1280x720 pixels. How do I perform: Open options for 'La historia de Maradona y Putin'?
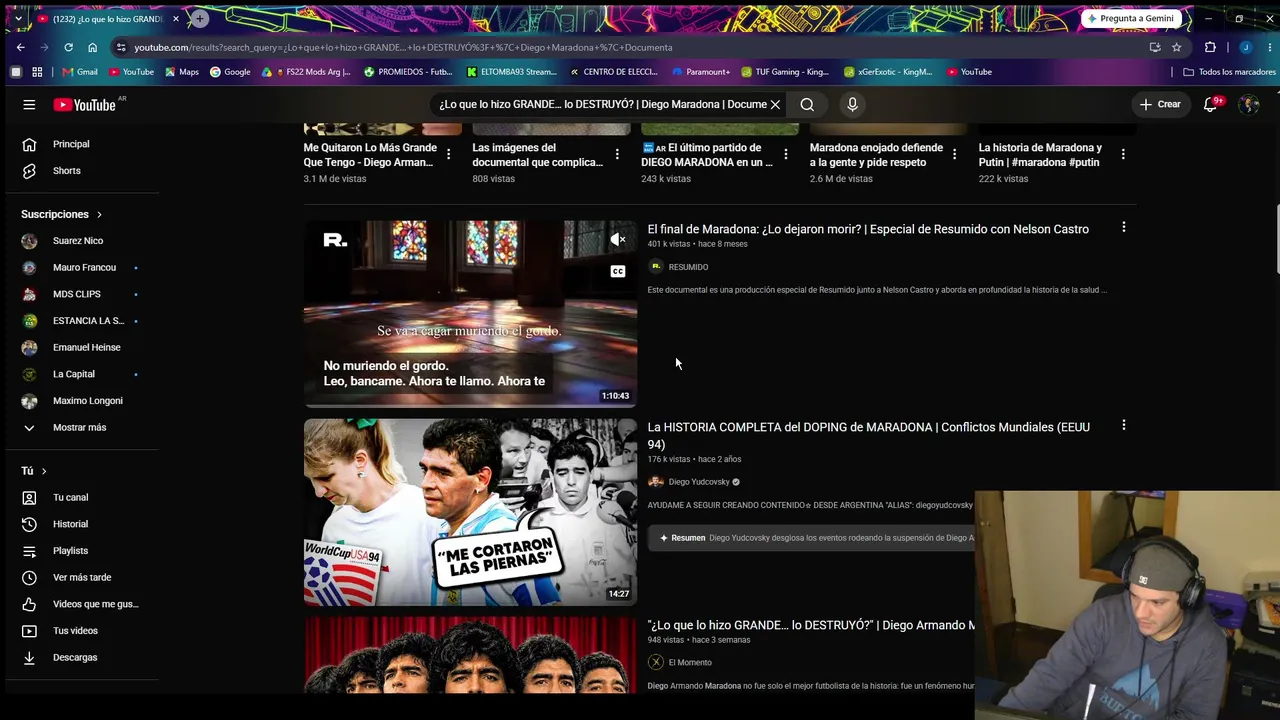tap(1123, 154)
